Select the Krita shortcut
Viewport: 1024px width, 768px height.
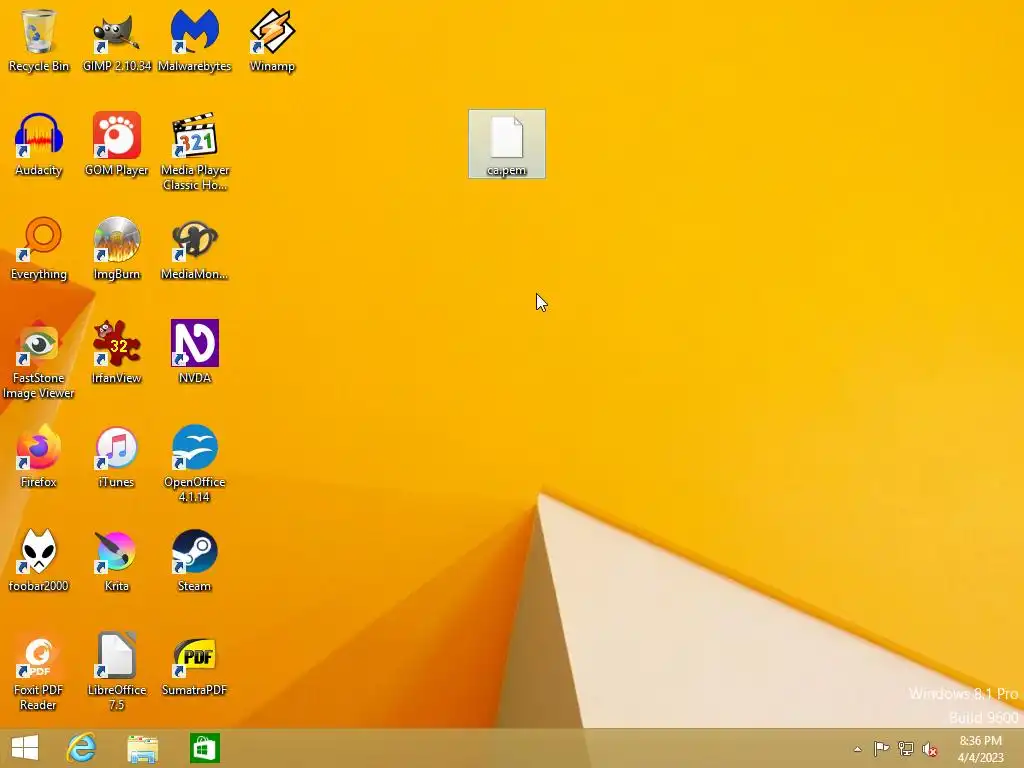(x=116, y=560)
